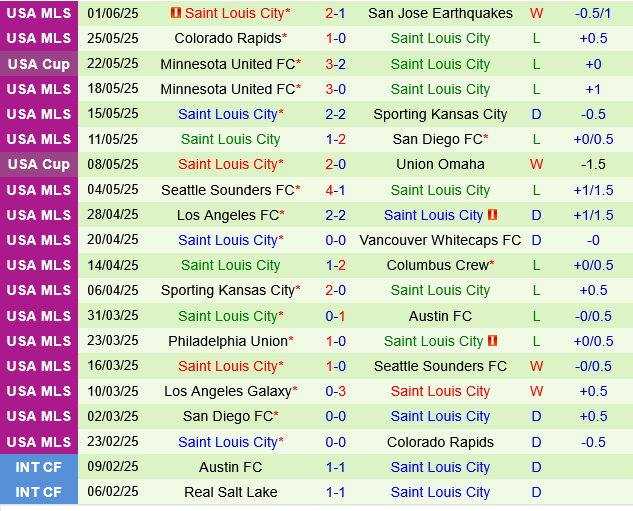Image resolution: width=633 pixels, height=511 pixels.
Task: Click Colorado Rapids in the 25/05/25 match
Action: tap(228, 38)
